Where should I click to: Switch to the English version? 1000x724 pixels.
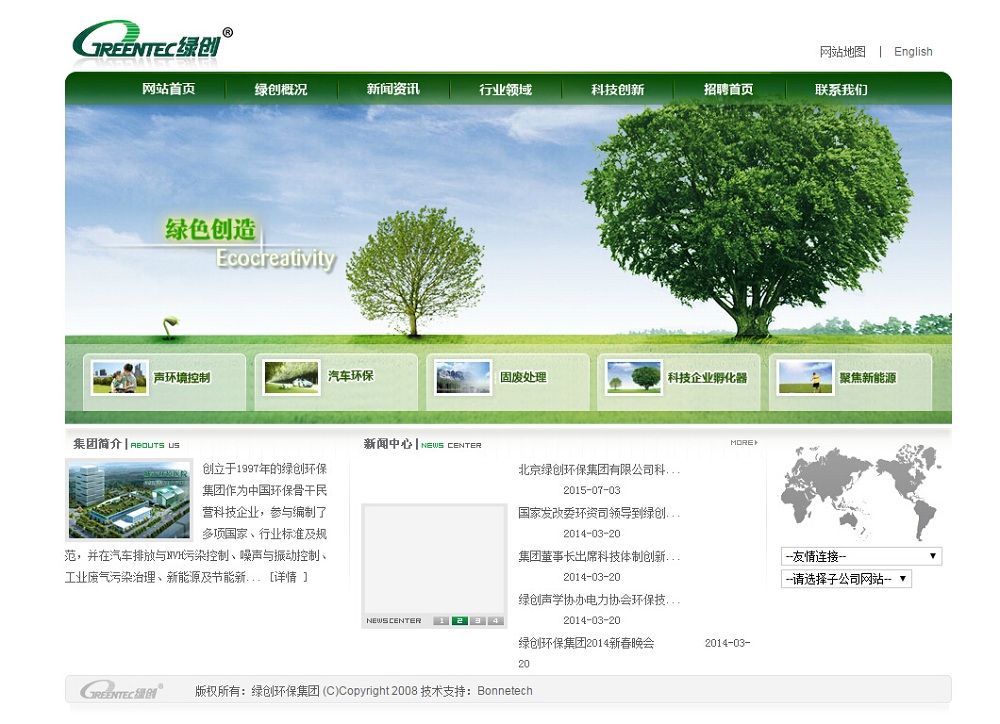913,52
